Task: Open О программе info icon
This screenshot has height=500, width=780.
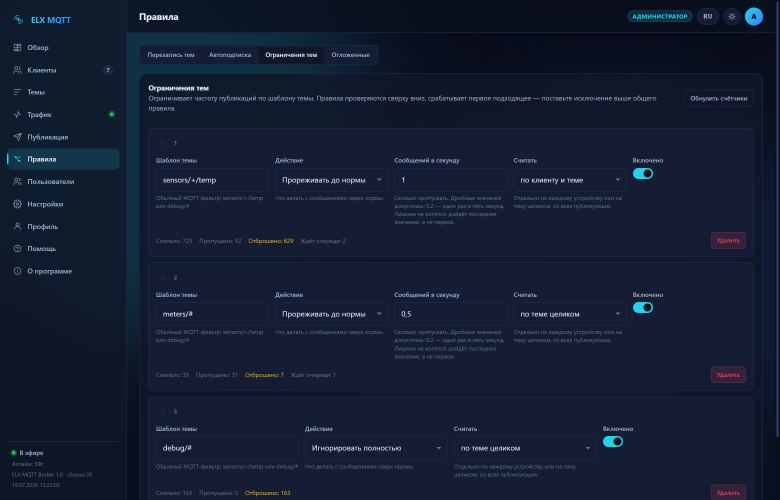Action: point(17,271)
